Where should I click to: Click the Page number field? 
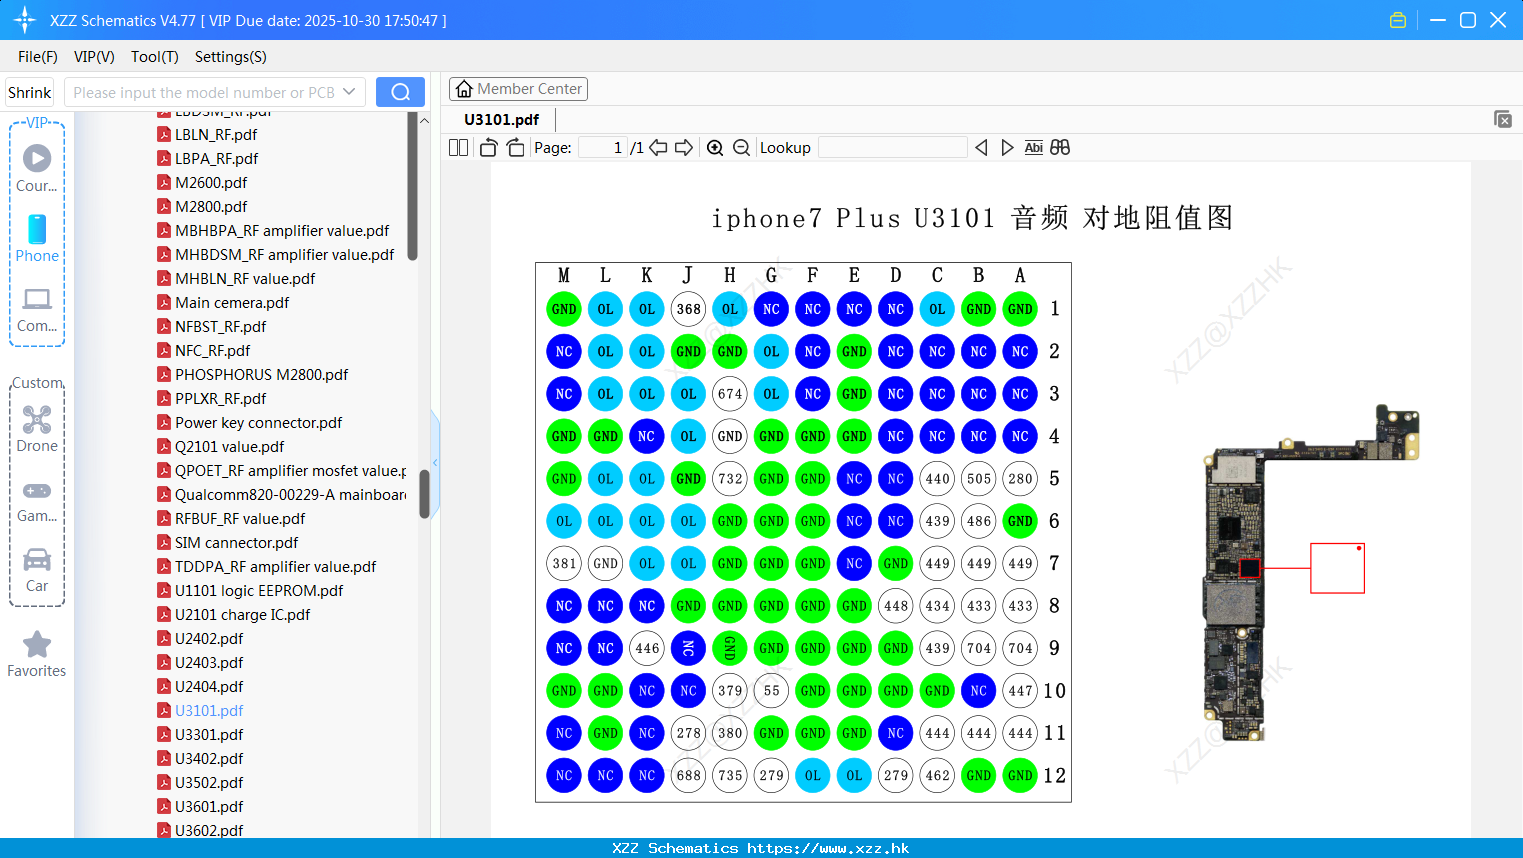tap(603, 148)
